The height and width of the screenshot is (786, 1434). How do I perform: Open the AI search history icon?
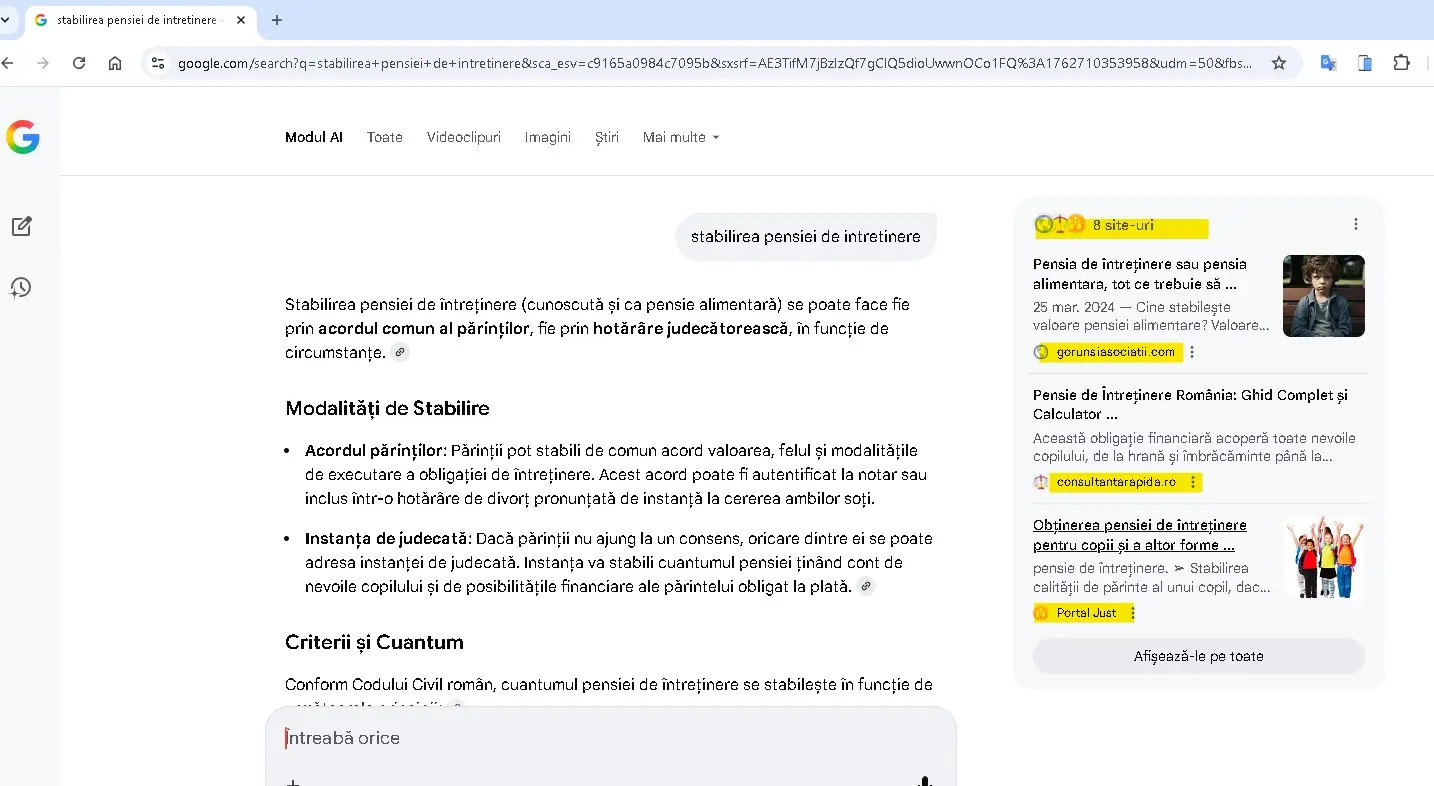21,288
